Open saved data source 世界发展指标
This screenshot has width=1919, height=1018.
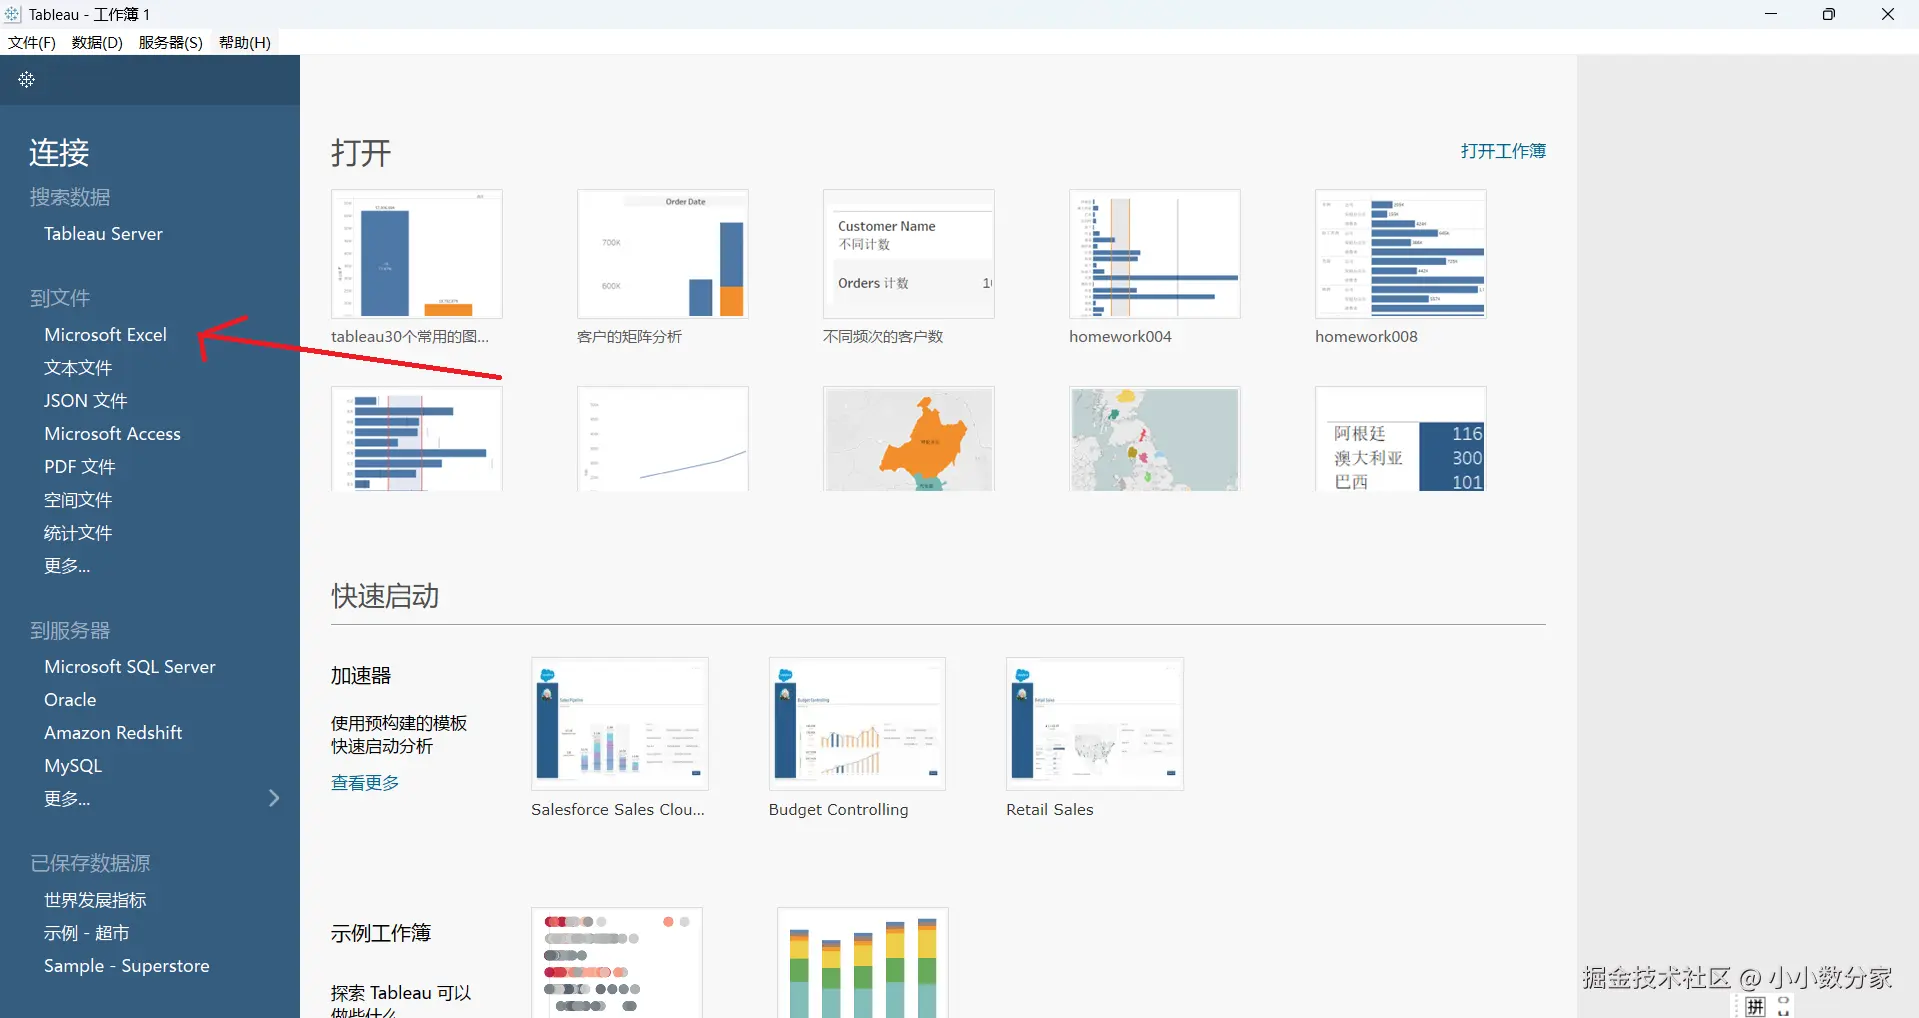pyautogui.click(x=95, y=900)
